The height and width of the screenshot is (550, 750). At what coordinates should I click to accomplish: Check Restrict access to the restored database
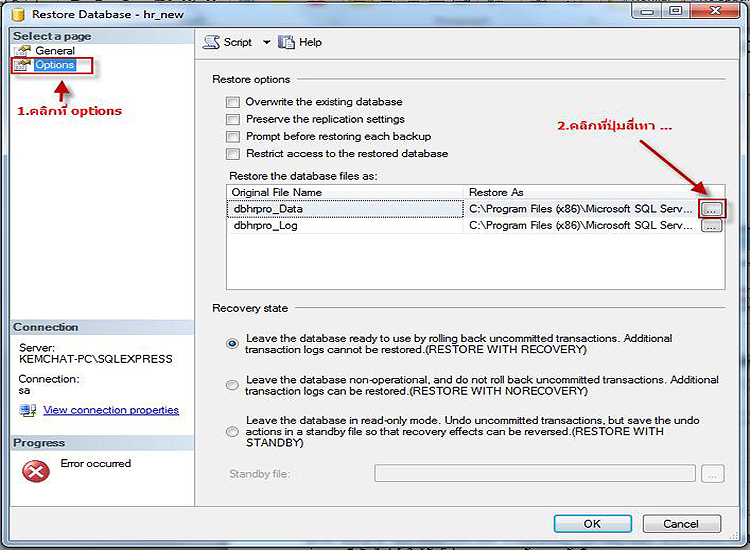coord(233,154)
